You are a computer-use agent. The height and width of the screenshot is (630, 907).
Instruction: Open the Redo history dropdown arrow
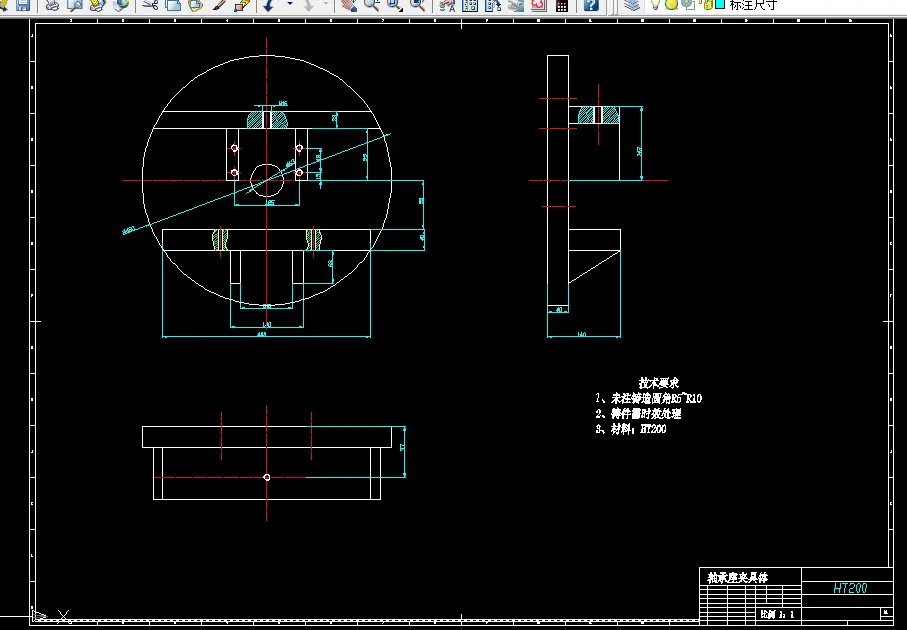[x=326, y=4]
